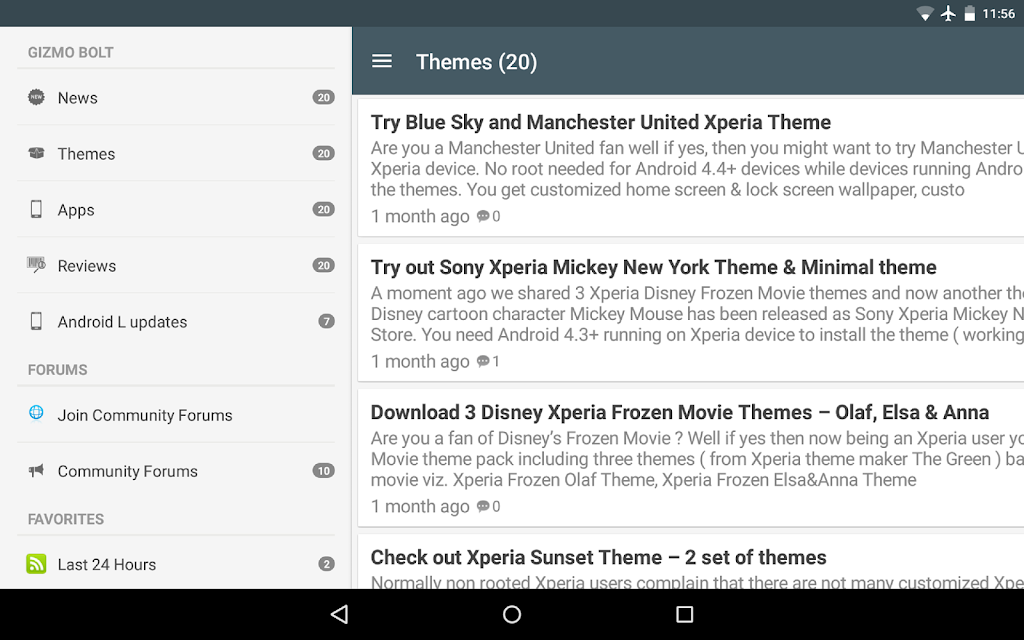Tap the hamburger menu icon
This screenshot has width=1024, height=640.
point(382,61)
